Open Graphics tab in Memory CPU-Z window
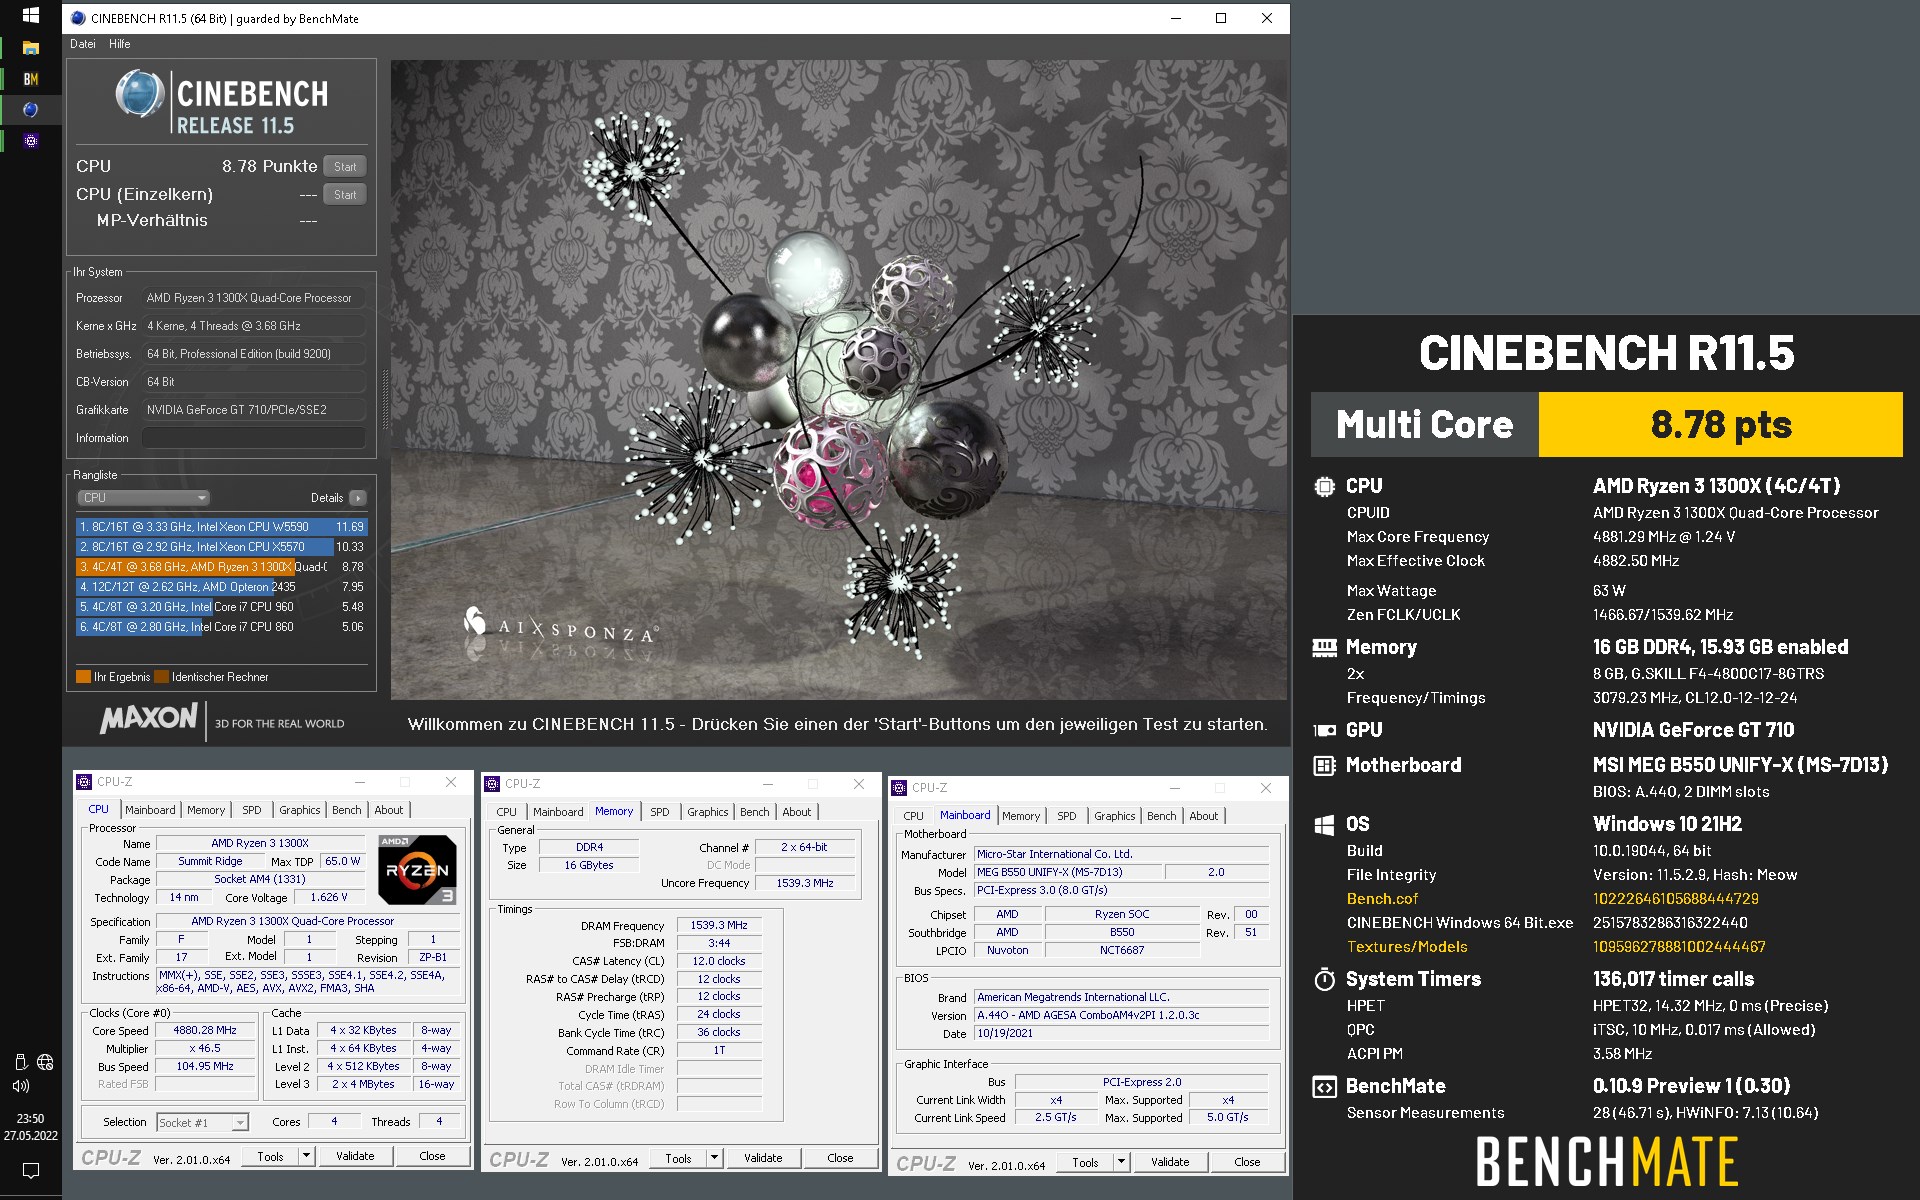Screen dimensions: 1920x1200 [708, 812]
